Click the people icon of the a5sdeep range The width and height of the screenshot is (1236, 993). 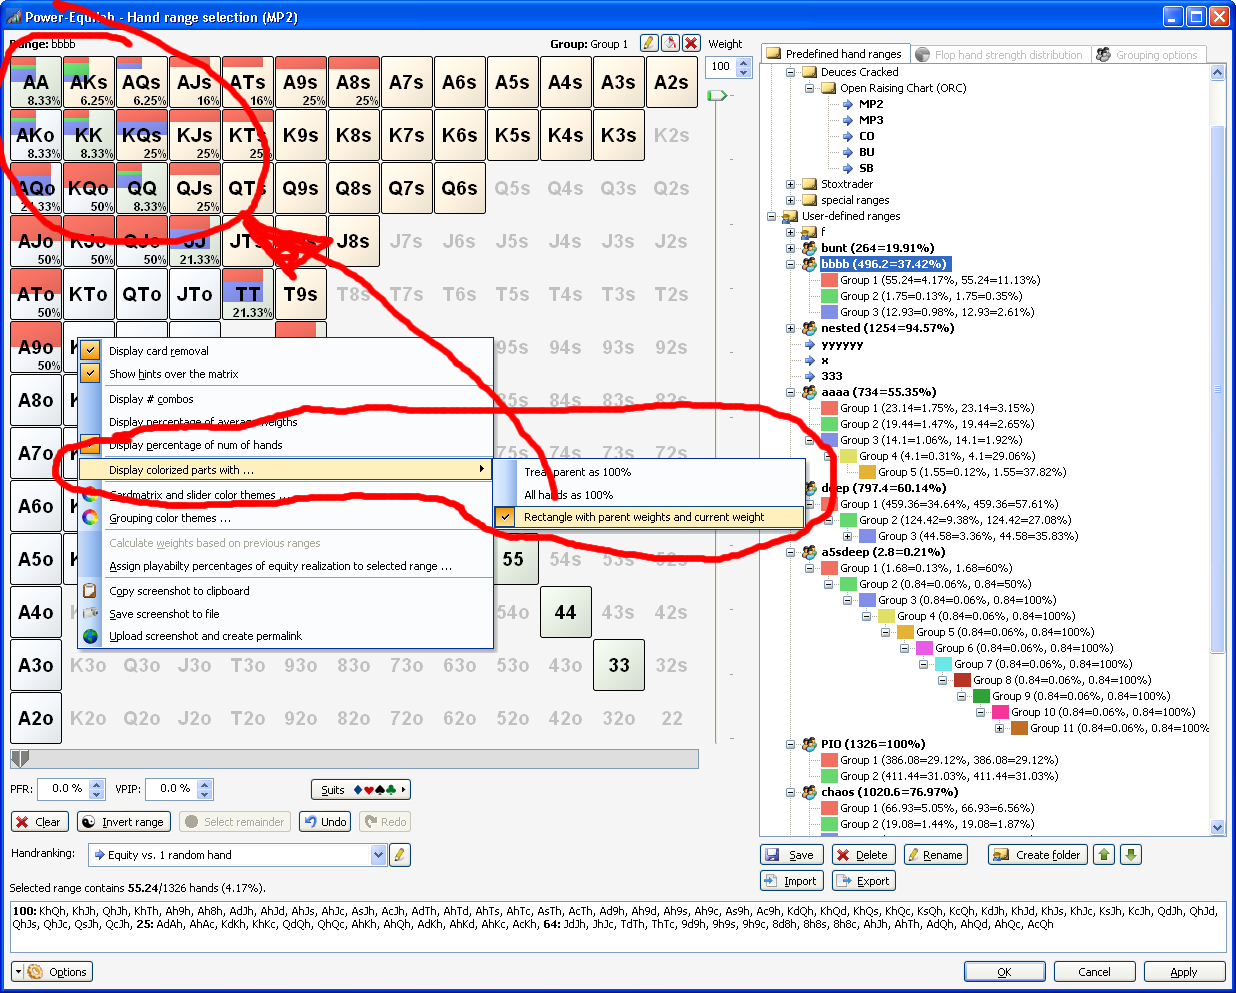[810, 552]
